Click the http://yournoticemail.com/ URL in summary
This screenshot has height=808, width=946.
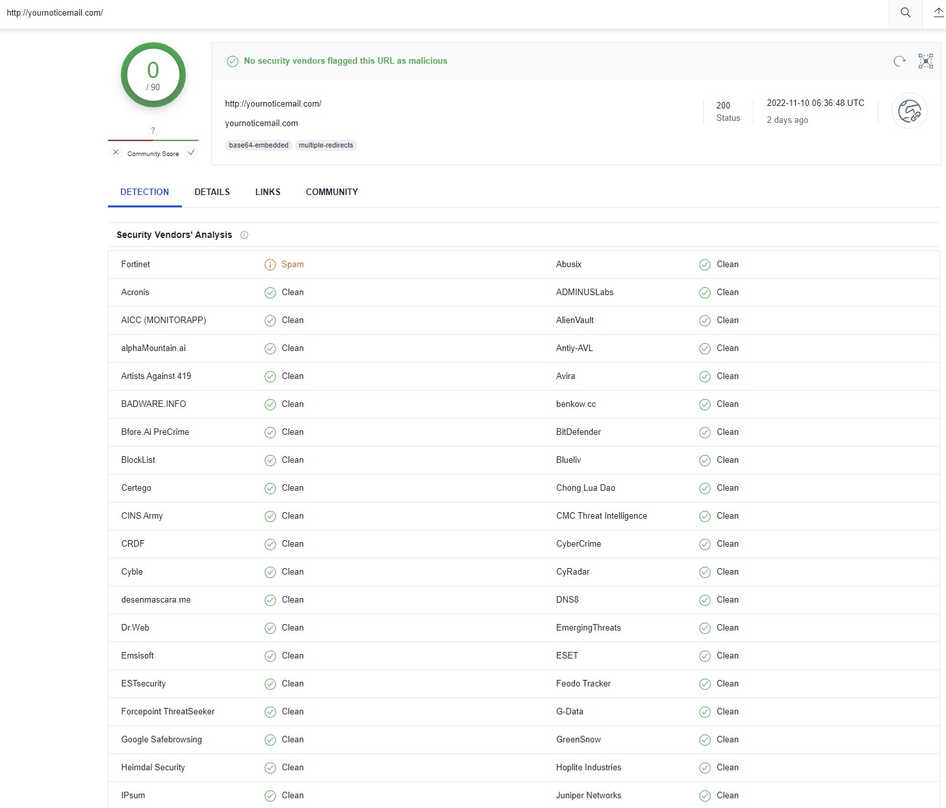tap(273, 104)
